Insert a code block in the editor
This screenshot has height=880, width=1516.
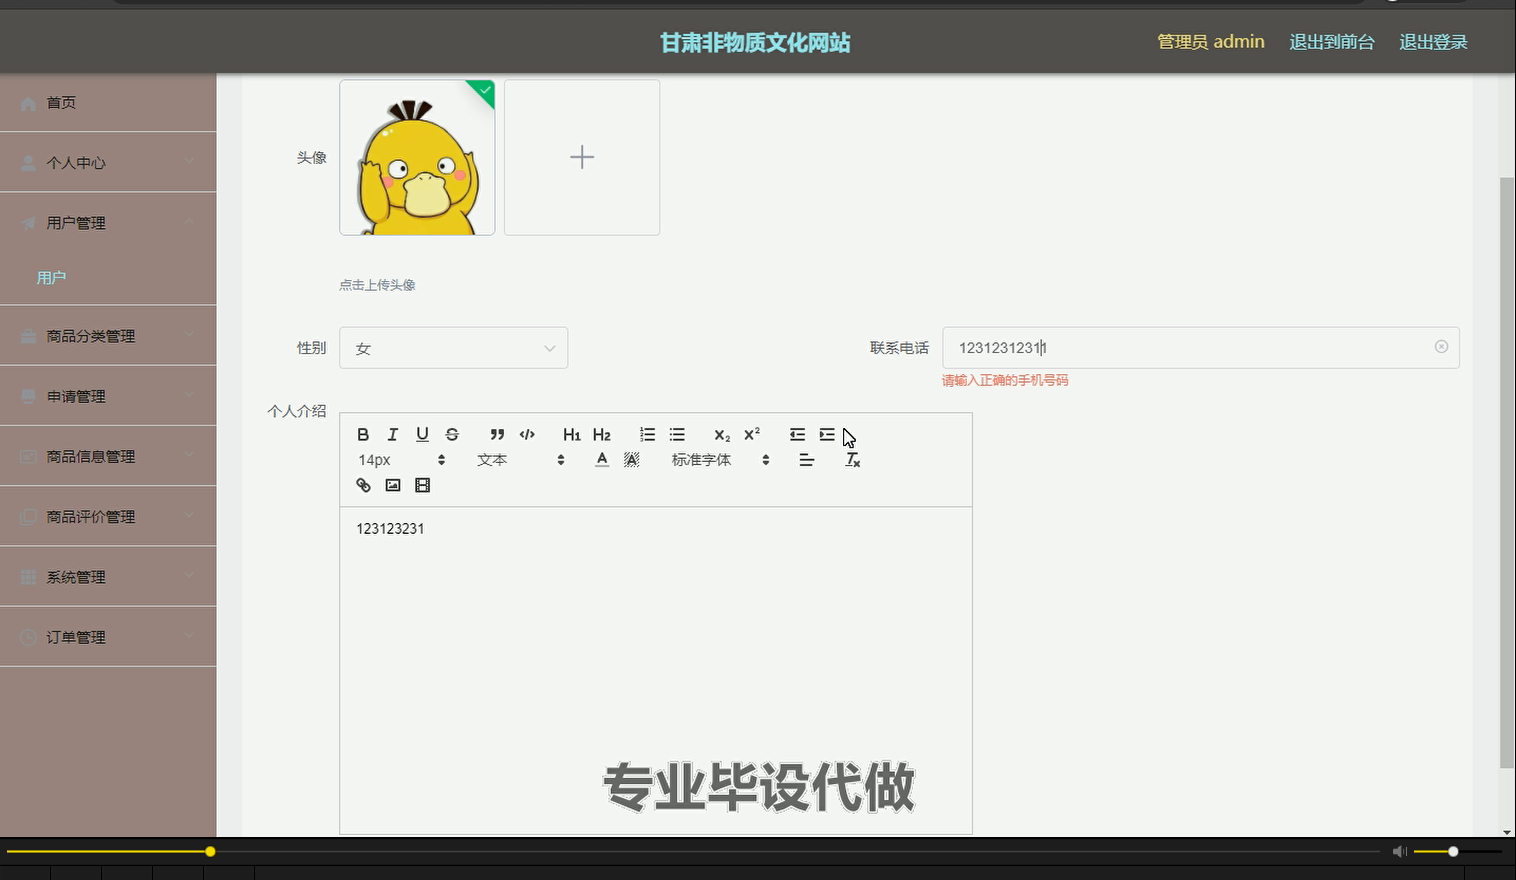(527, 434)
